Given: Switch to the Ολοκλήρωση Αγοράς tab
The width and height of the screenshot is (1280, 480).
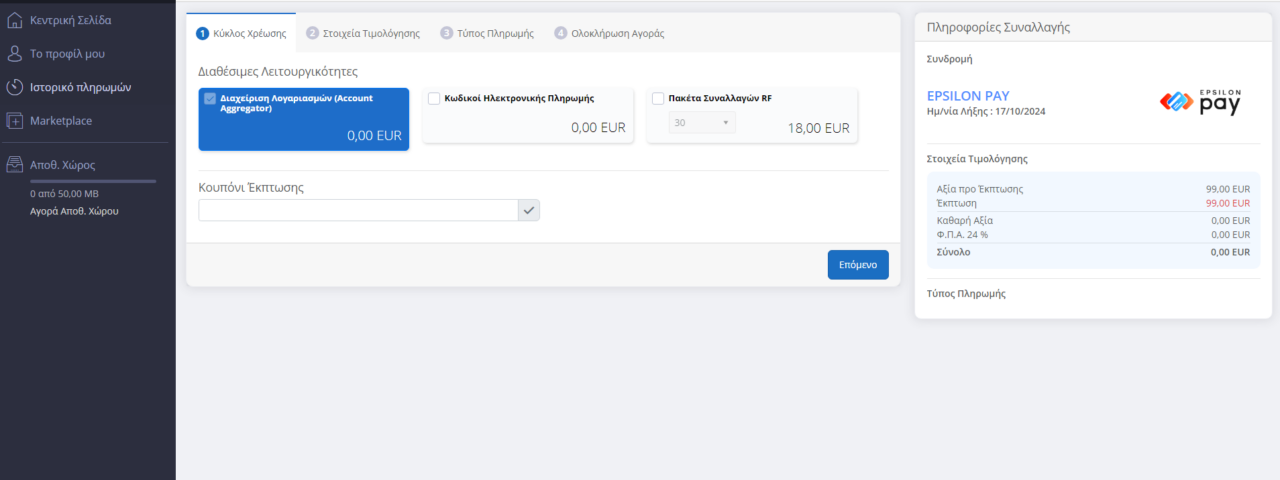Looking at the screenshot, I should [x=609, y=33].
